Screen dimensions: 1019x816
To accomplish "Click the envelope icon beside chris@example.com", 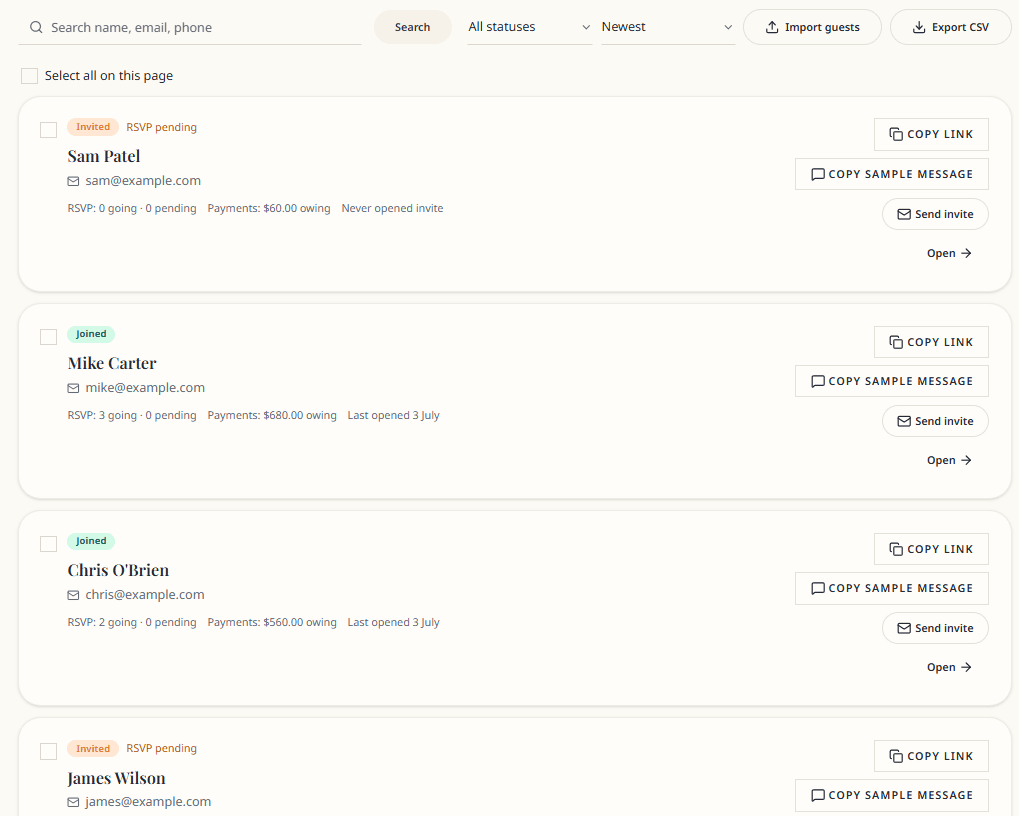I will pyautogui.click(x=73, y=595).
